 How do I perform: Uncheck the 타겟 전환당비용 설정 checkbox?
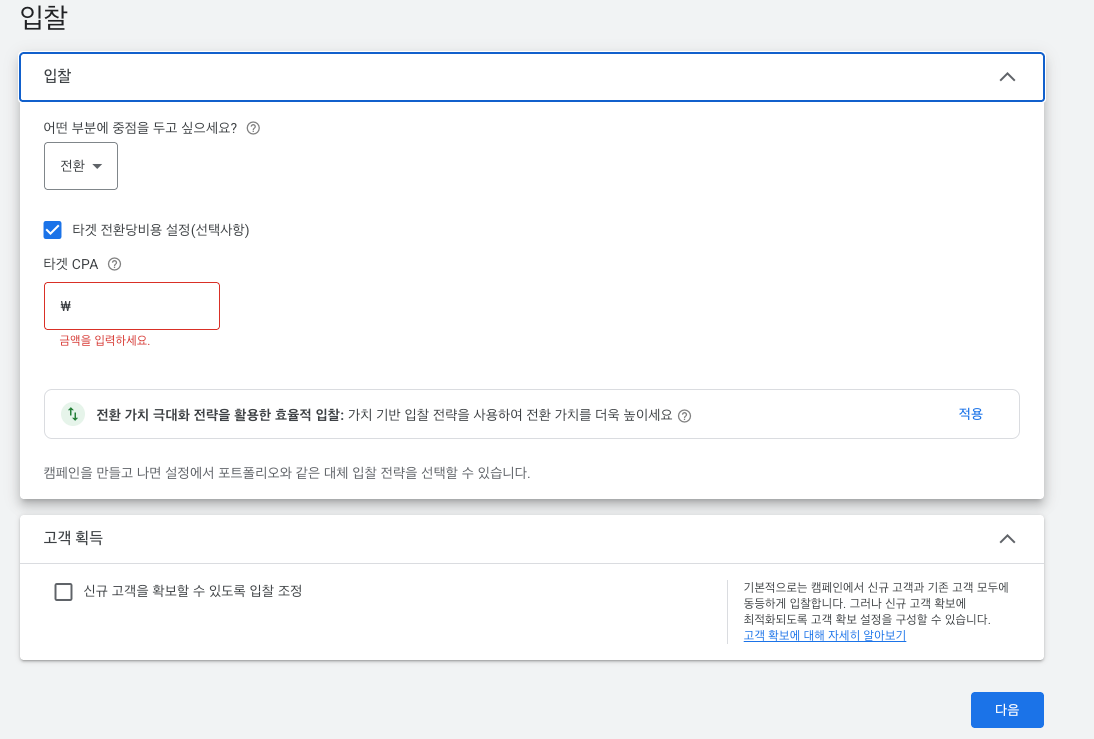tap(51, 229)
